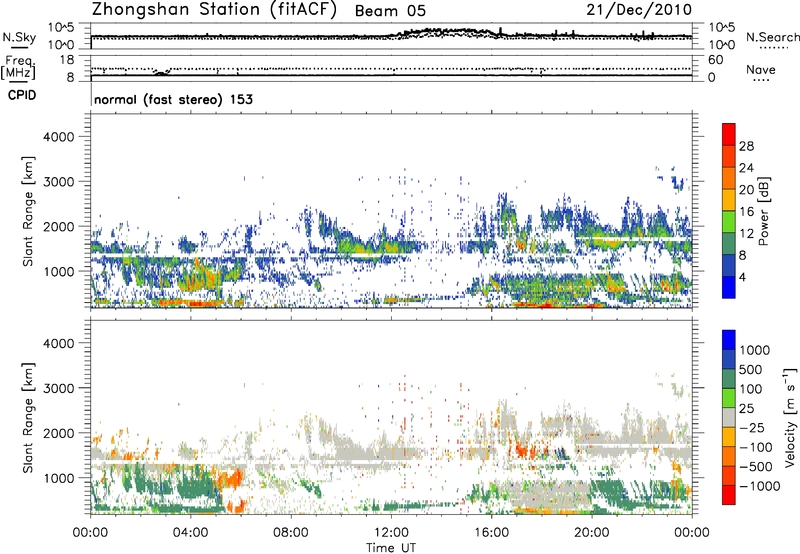
Task: Click the frequency dip near 03:00
Action: point(162,72)
